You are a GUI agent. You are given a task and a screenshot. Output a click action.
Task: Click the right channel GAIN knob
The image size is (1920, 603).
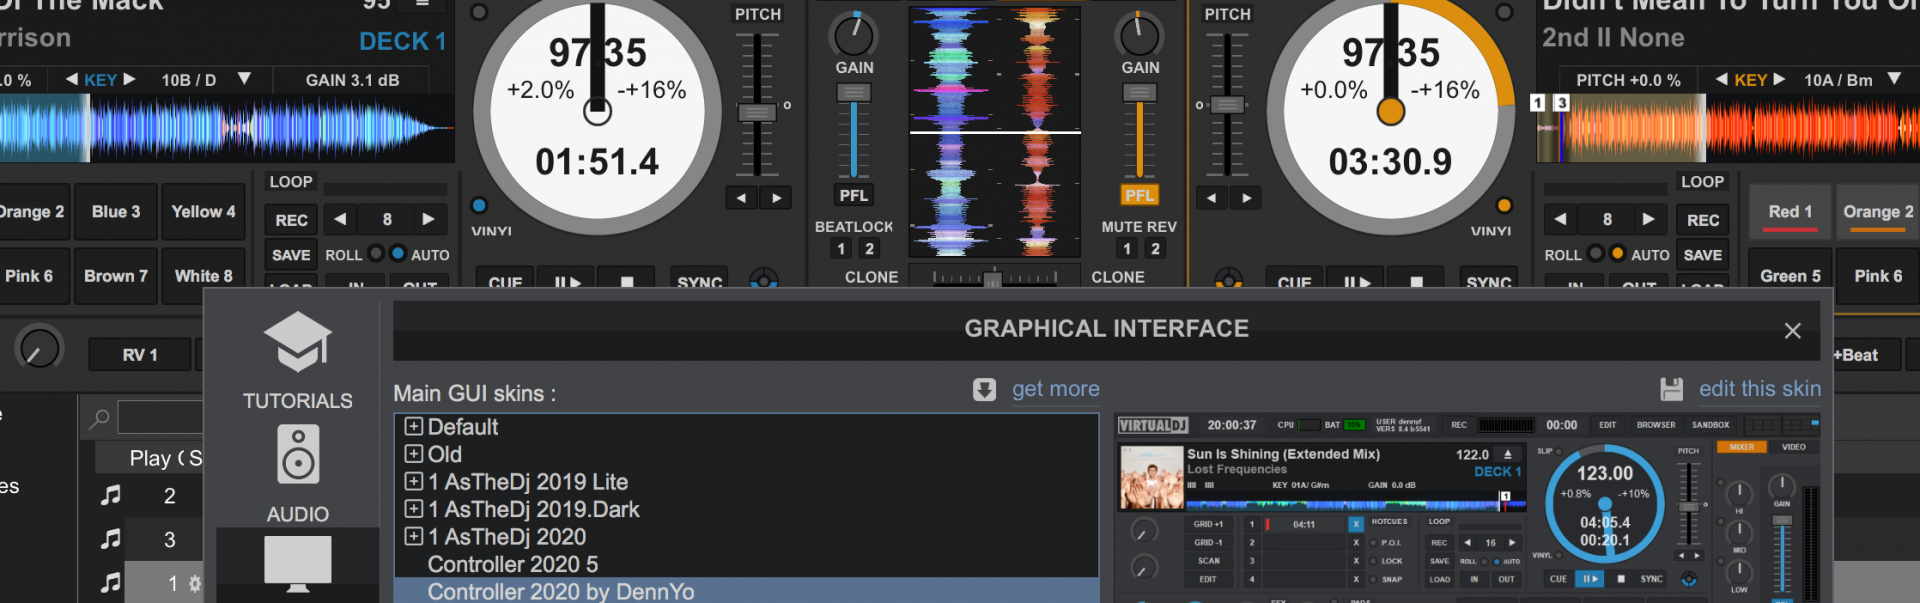coord(1139,35)
